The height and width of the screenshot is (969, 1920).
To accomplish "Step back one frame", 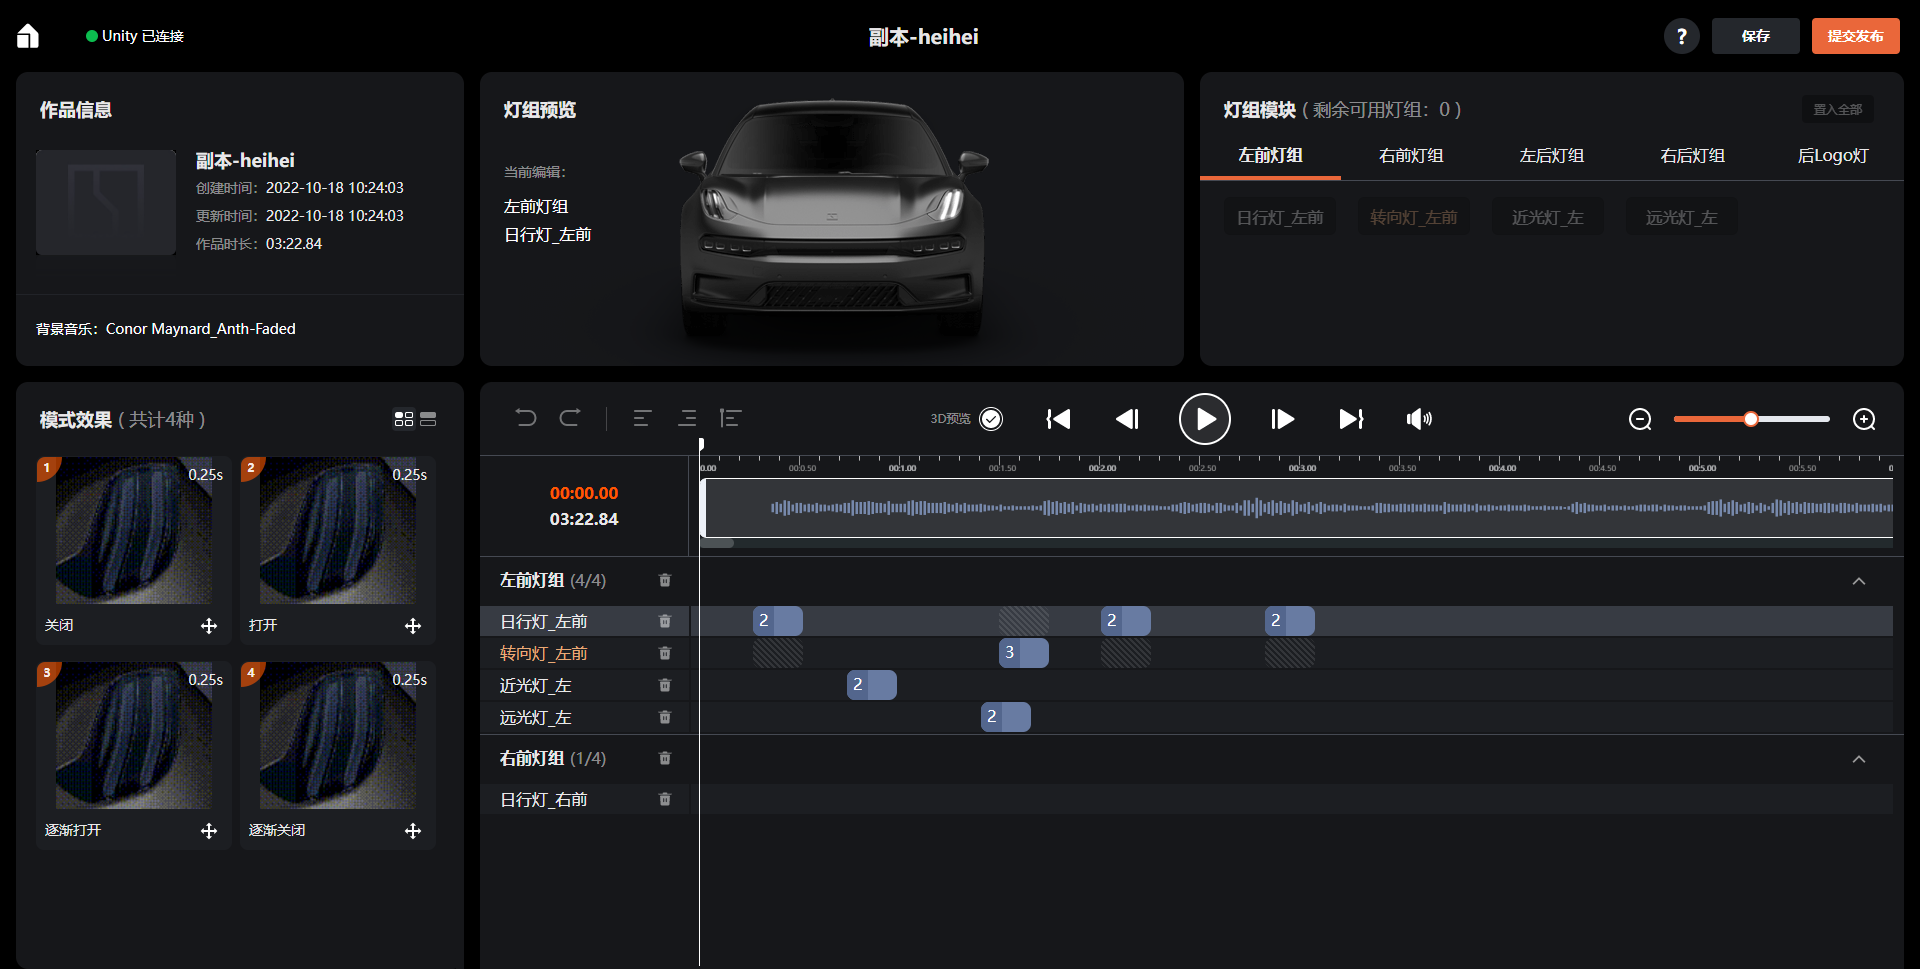I will 1127,419.
